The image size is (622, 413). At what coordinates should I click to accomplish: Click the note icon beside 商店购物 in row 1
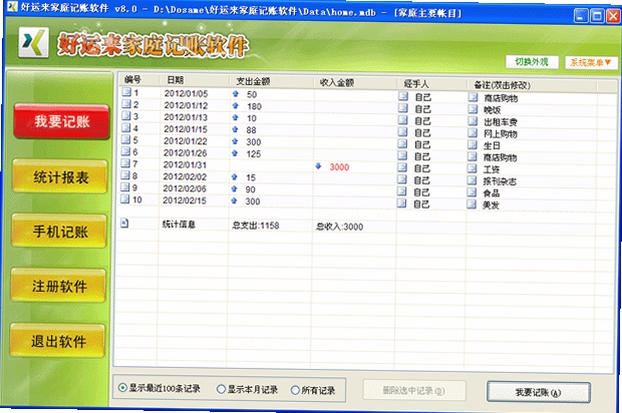pos(473,97)
